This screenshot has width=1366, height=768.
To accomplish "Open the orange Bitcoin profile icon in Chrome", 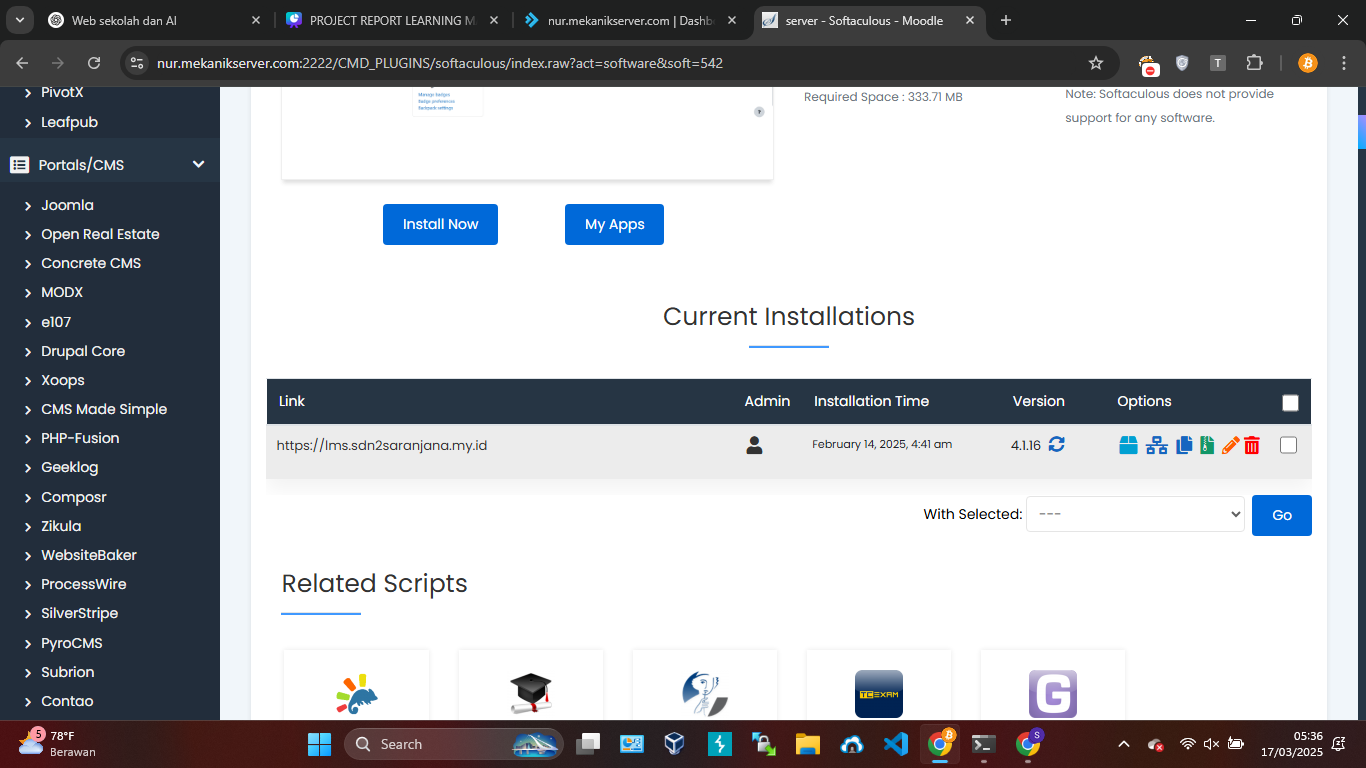I will pyautogui.click(x=1308, y=63).
